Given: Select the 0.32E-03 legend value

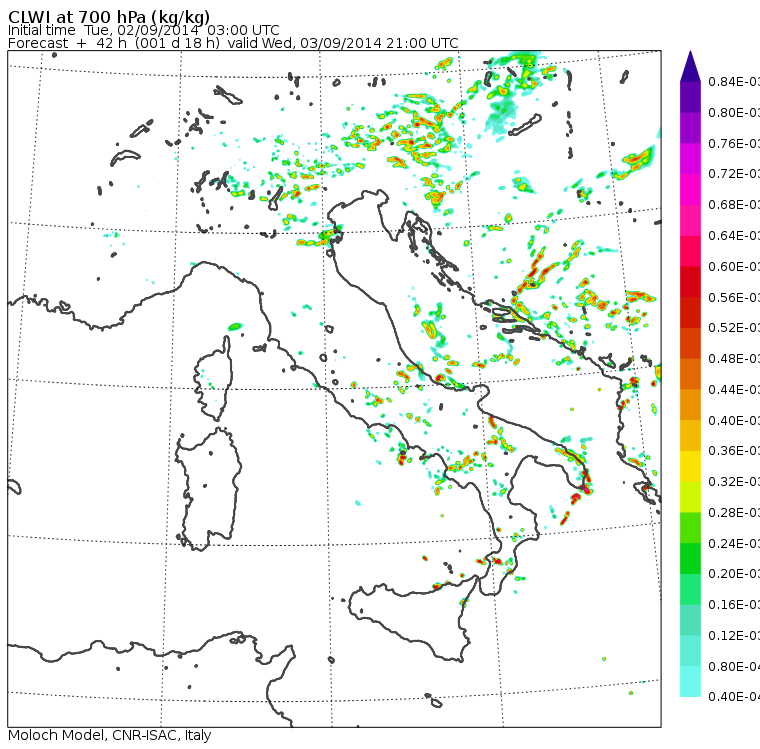Looking at the screenshot, I should coord(734,481).
